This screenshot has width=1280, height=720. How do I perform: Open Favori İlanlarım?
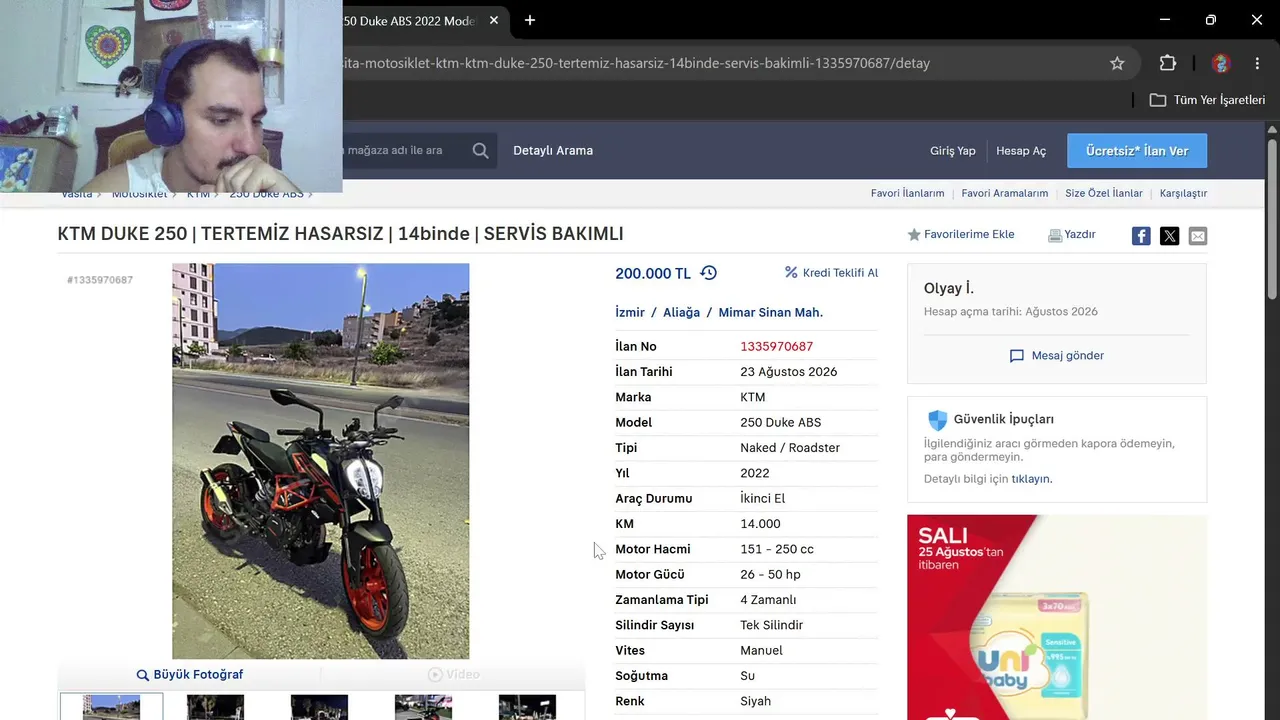click(x=908, y=193)
